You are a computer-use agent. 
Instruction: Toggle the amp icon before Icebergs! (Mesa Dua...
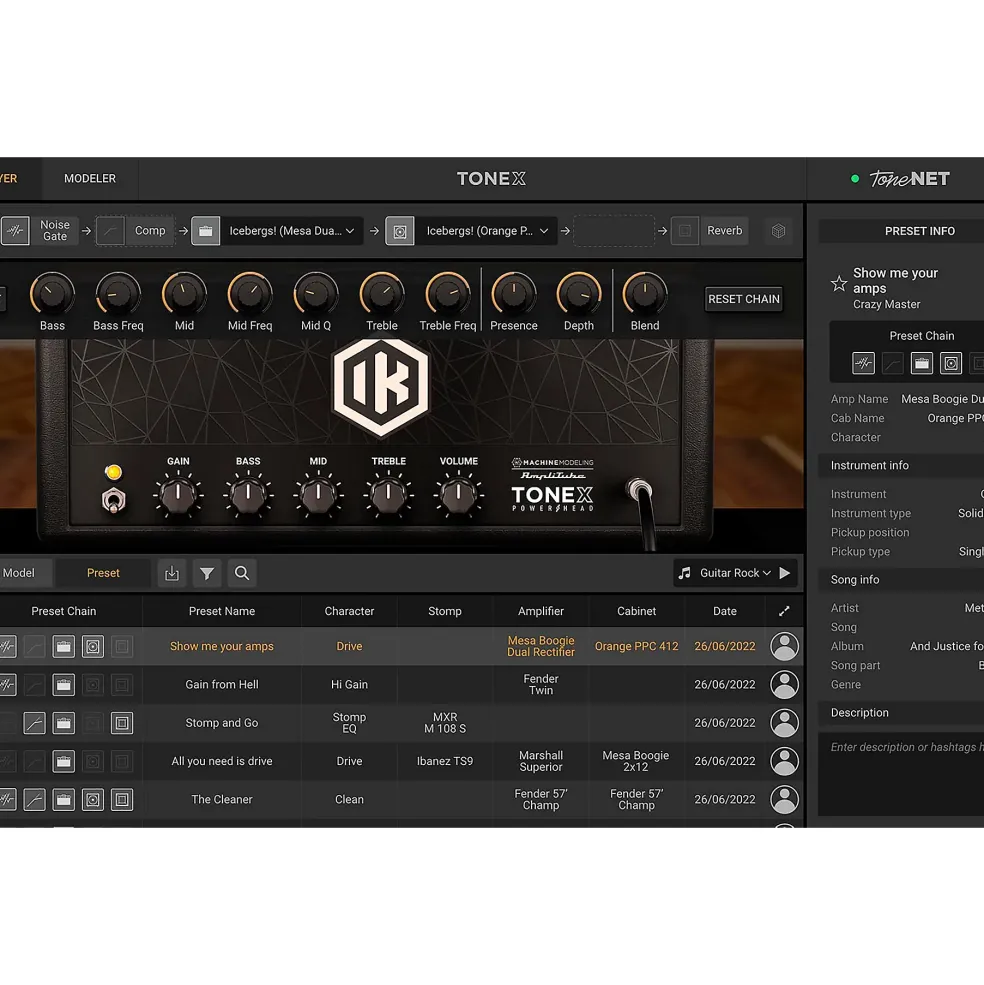(x=205, y=231)
